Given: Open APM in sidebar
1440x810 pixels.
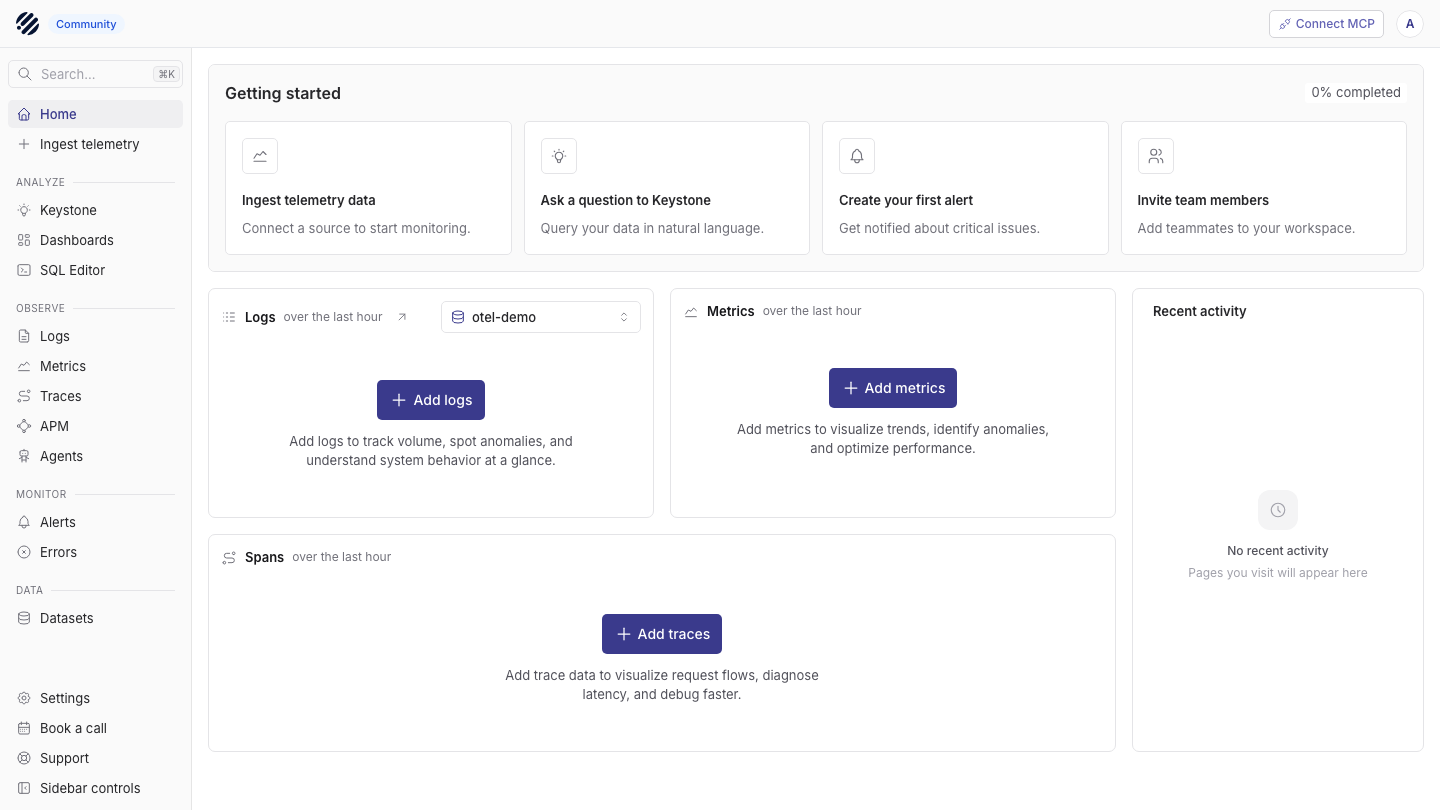Looking at the screenshot, I should coord(95,426).
